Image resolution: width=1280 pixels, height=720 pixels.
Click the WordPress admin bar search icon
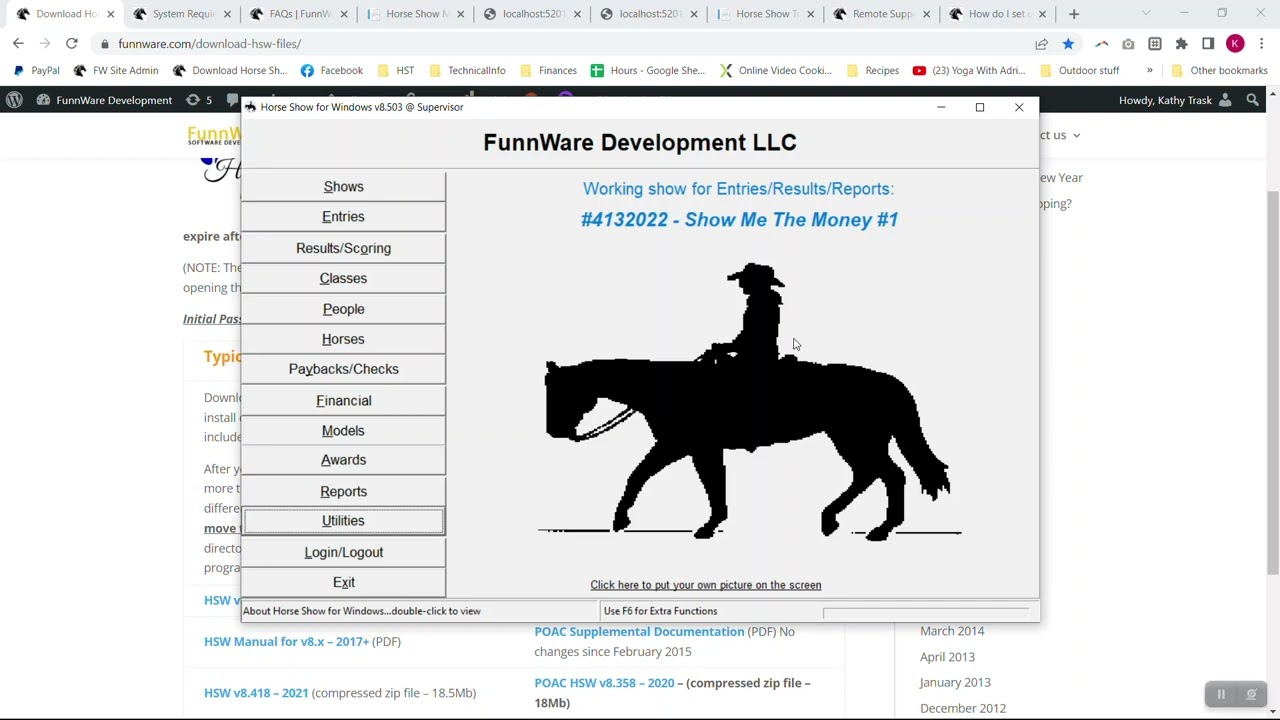pos(1252,100)
